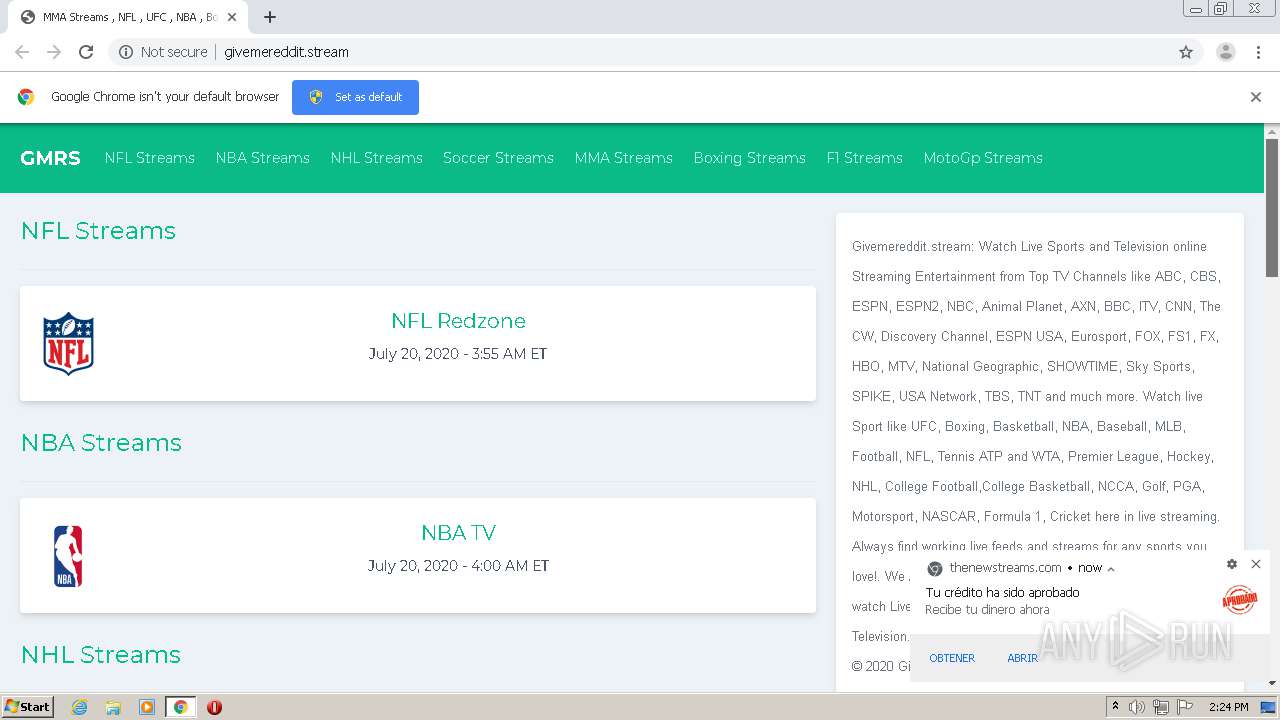Launch Internet Explorer from the taskbar
1280x720 pixels.
click(79, 707)
